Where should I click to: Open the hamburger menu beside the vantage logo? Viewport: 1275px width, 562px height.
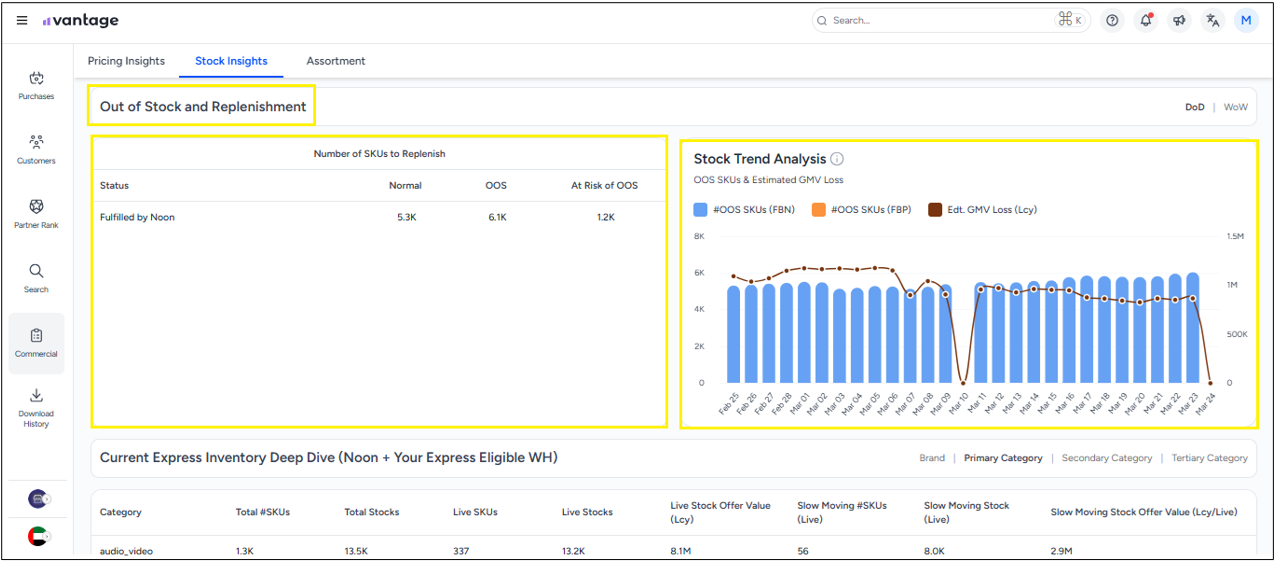click(x=22, y=21)
